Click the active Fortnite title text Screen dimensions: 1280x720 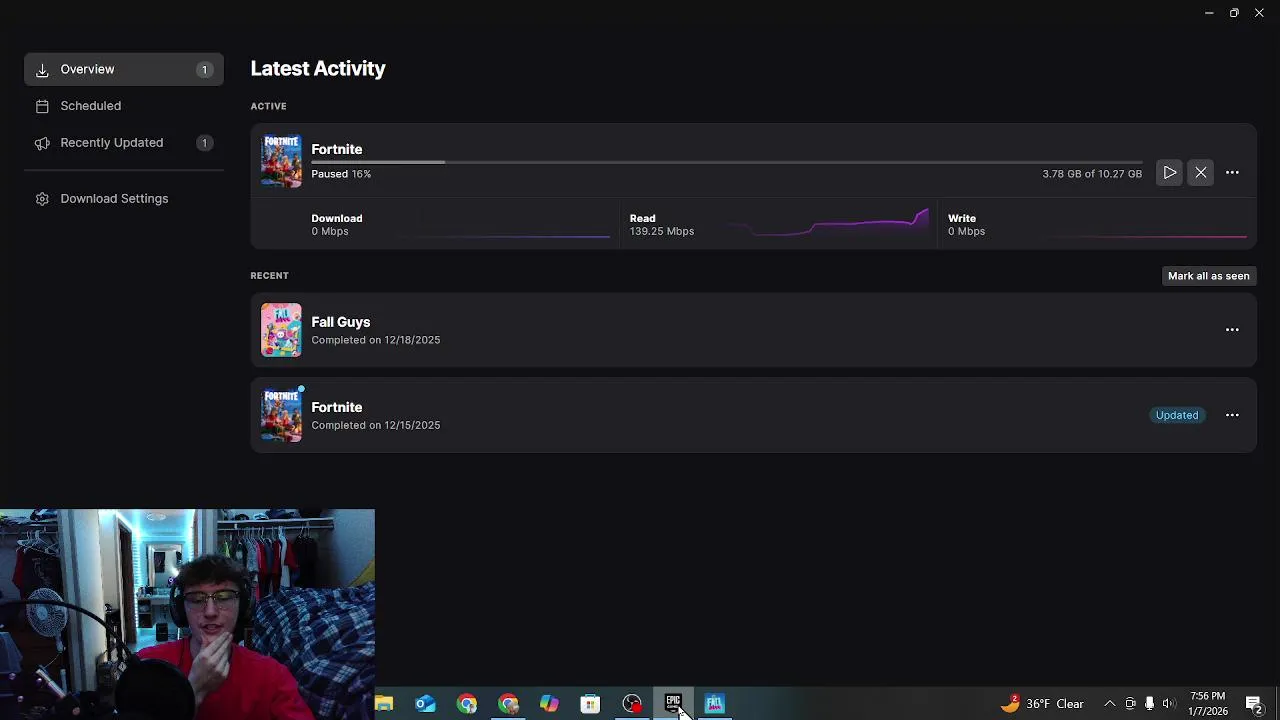coord(336,149)
